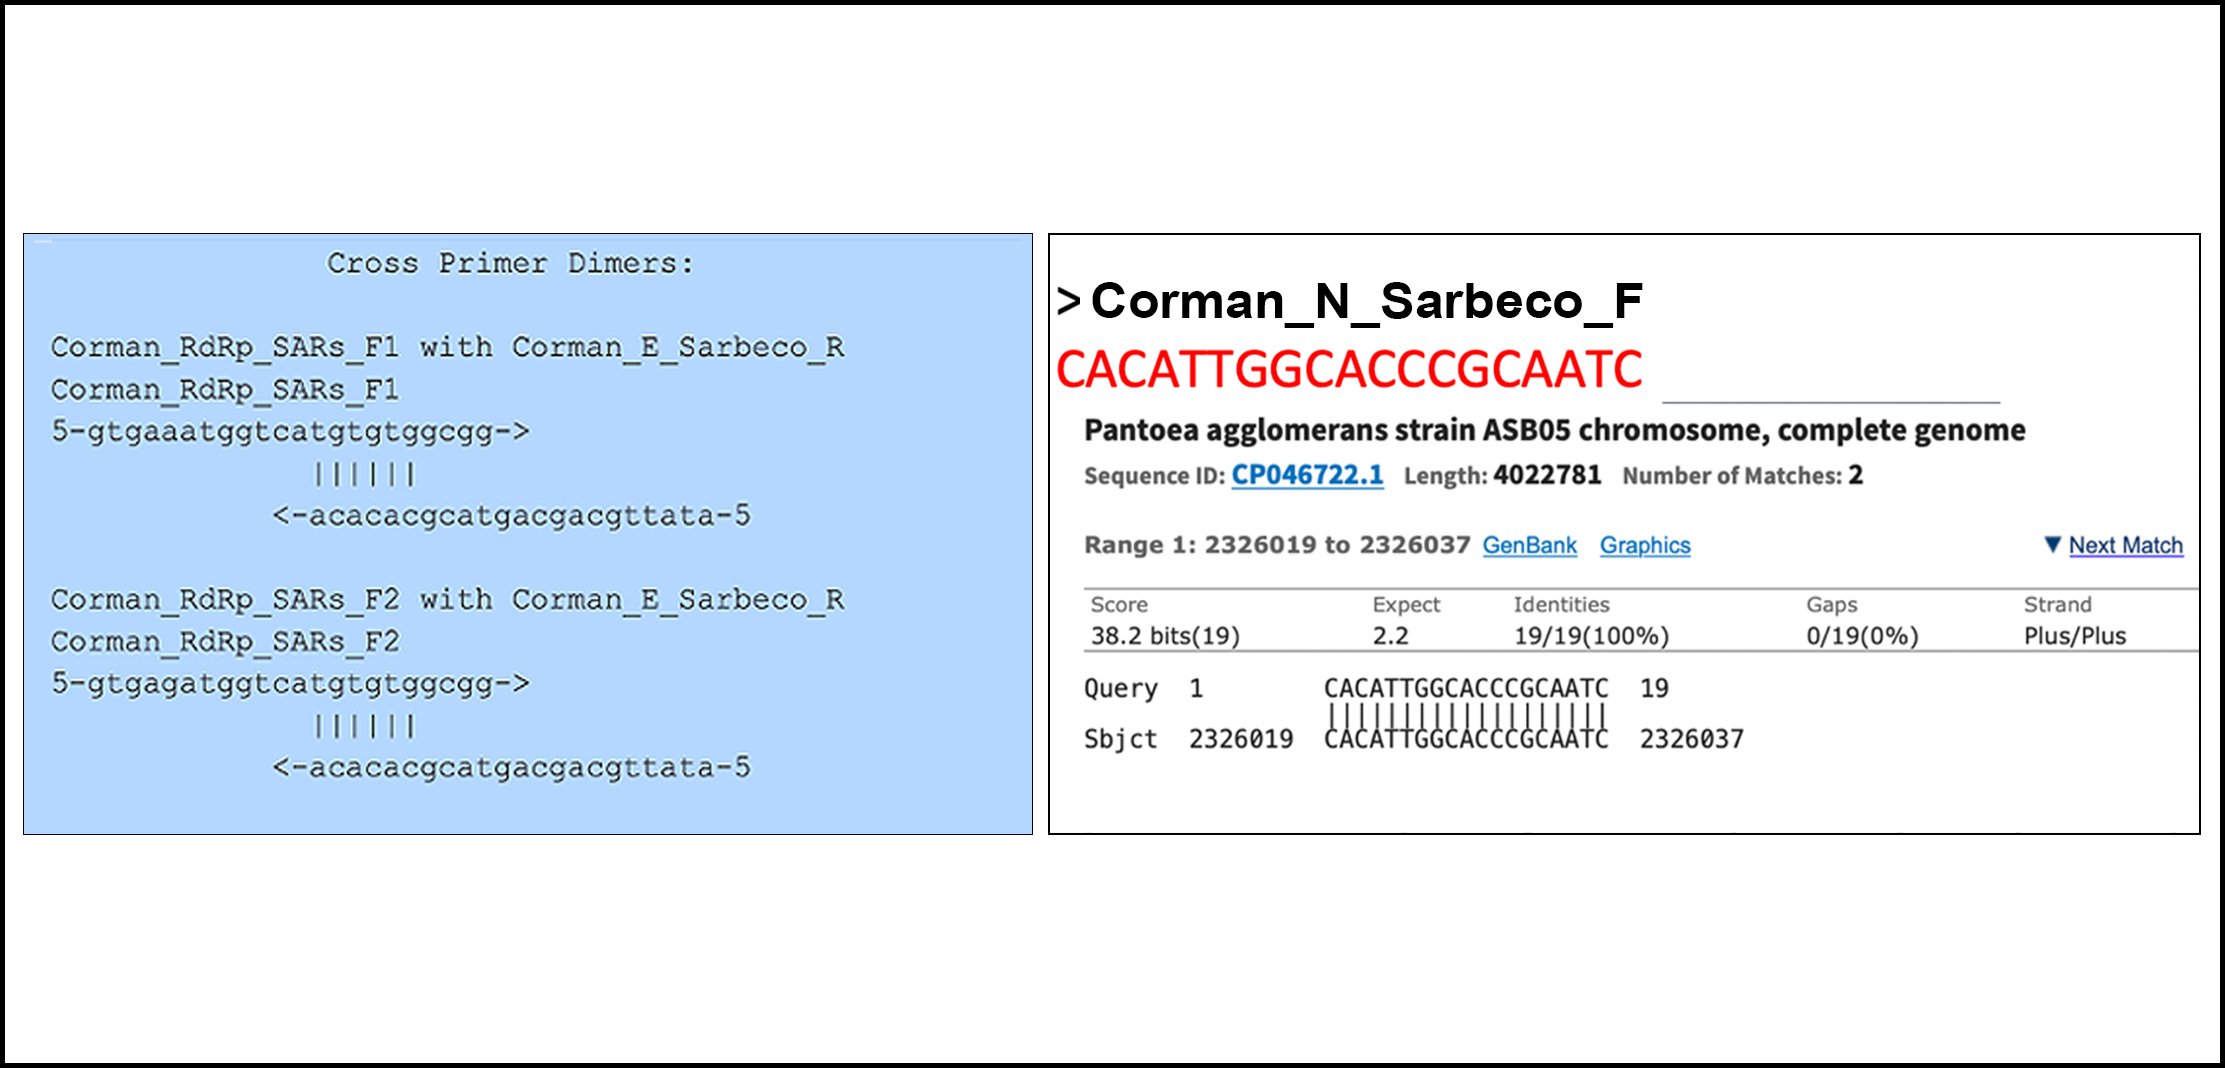Click Number of Matches: 2 text
The width and height of the screenshot is (2225, 1068).
[x=1742, y=475]
